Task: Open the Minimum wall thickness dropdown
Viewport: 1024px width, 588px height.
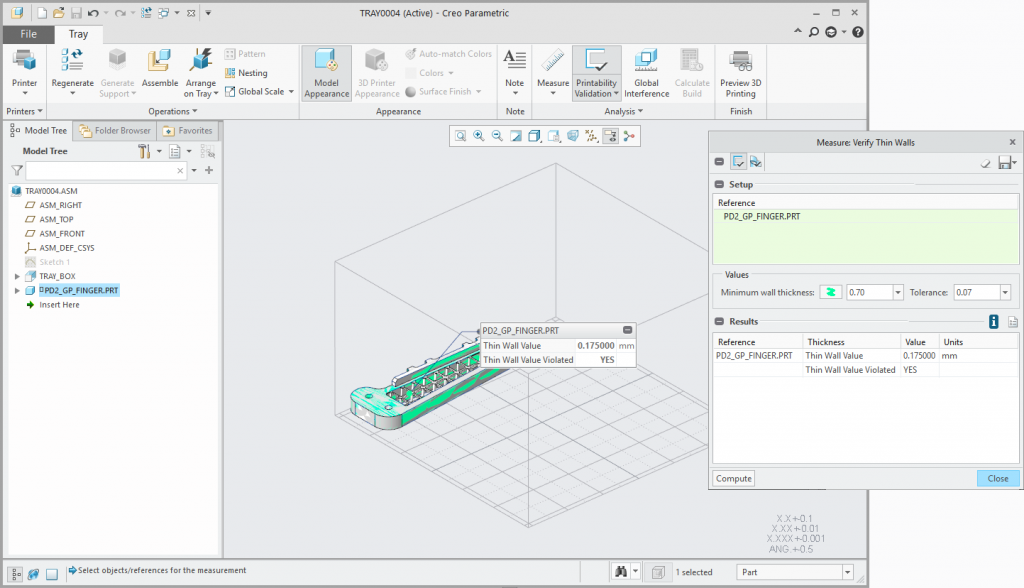Action: (x=898, y=293)
